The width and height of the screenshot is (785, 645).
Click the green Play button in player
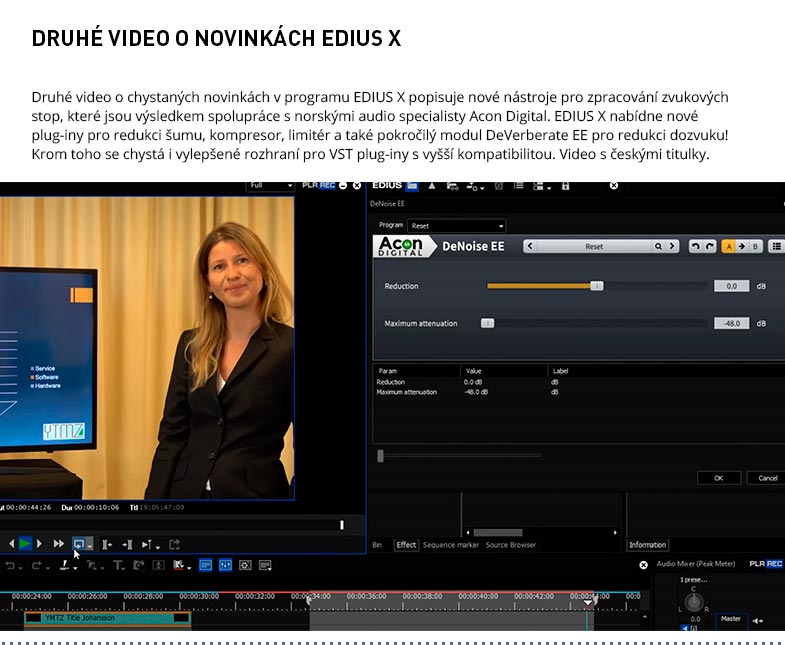pyautogui.click(x=25, y=544)
